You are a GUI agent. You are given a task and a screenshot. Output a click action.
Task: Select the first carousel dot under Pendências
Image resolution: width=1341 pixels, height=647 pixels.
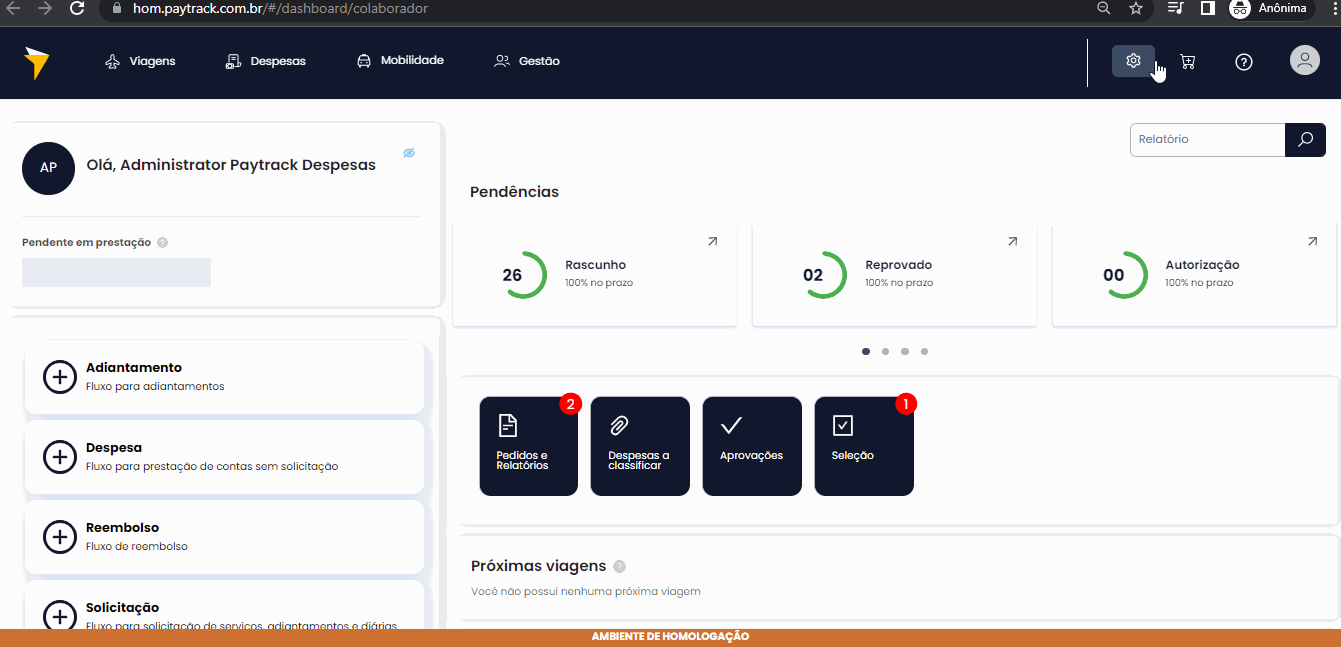click(866, 351)
